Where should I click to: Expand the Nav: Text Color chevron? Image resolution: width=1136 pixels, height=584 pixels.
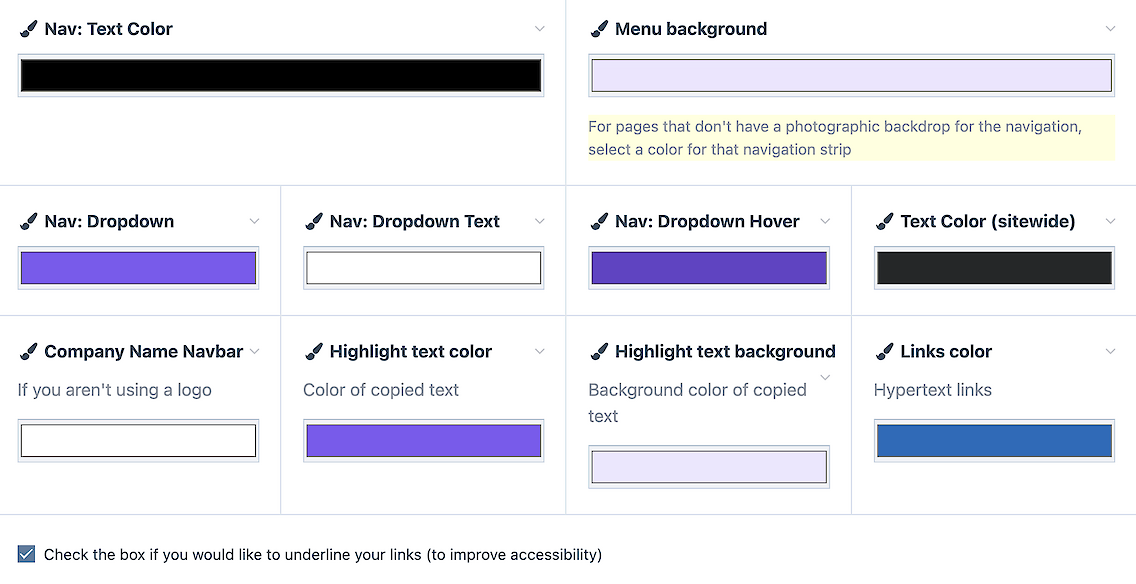click(540, 29)
